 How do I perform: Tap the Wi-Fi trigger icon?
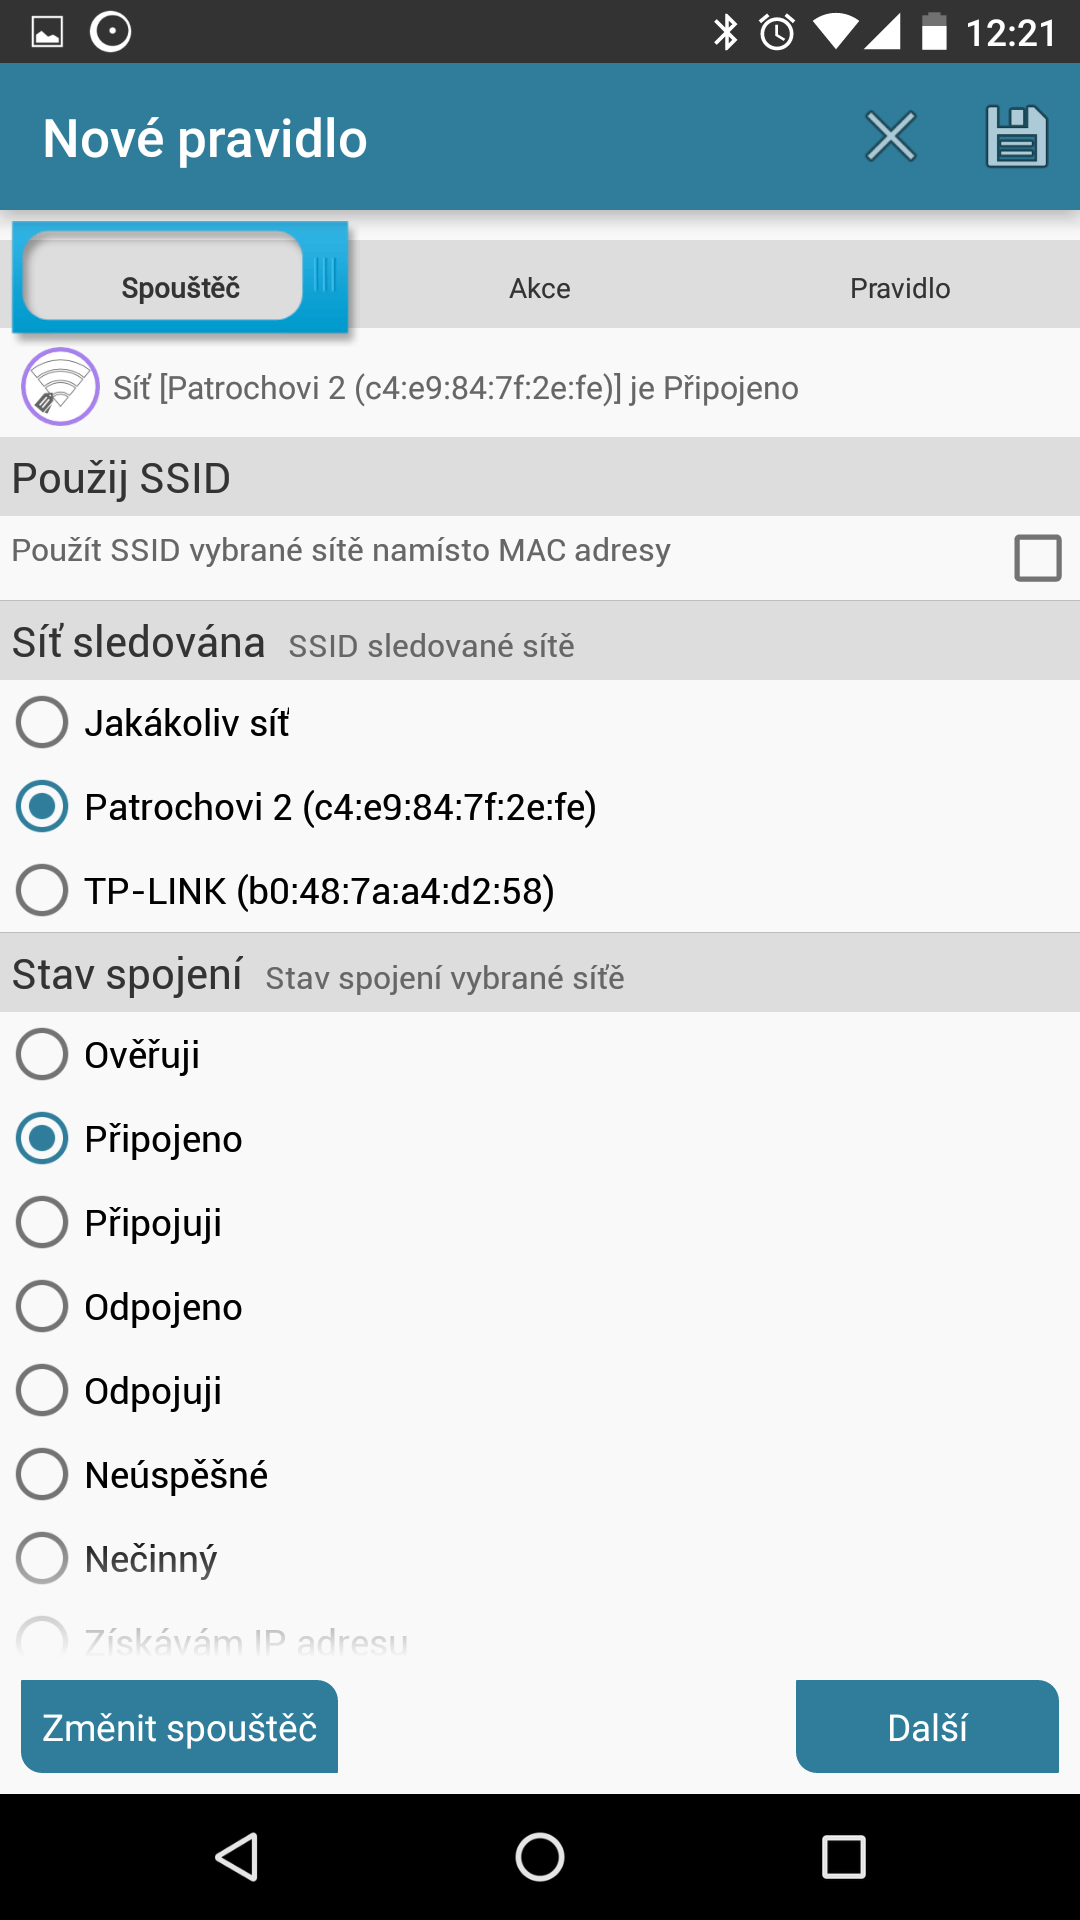60,387
